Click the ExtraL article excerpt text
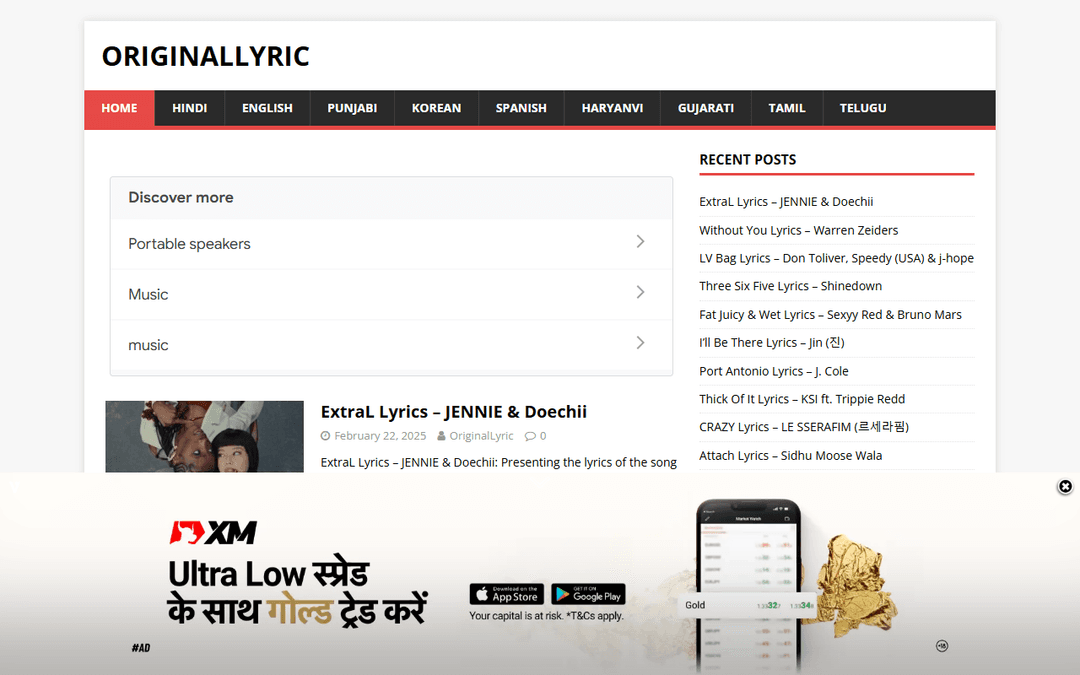1080x675 pixels. (499, 462)
